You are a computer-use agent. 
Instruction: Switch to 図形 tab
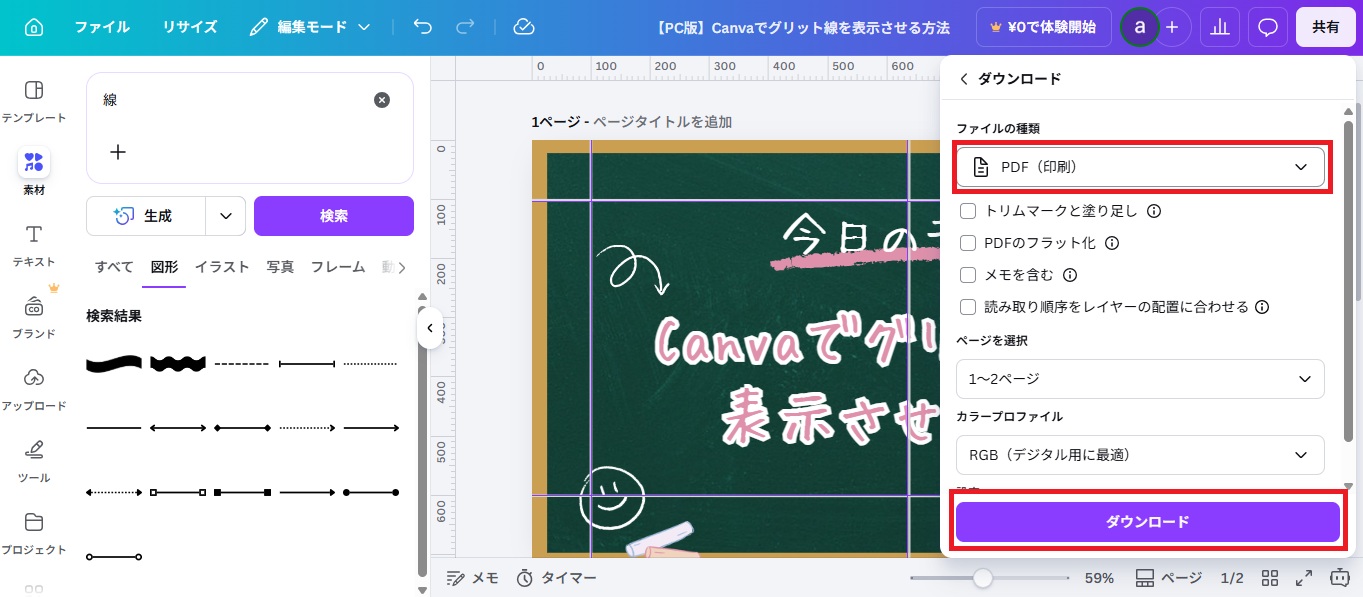click(x=164, y=267)
